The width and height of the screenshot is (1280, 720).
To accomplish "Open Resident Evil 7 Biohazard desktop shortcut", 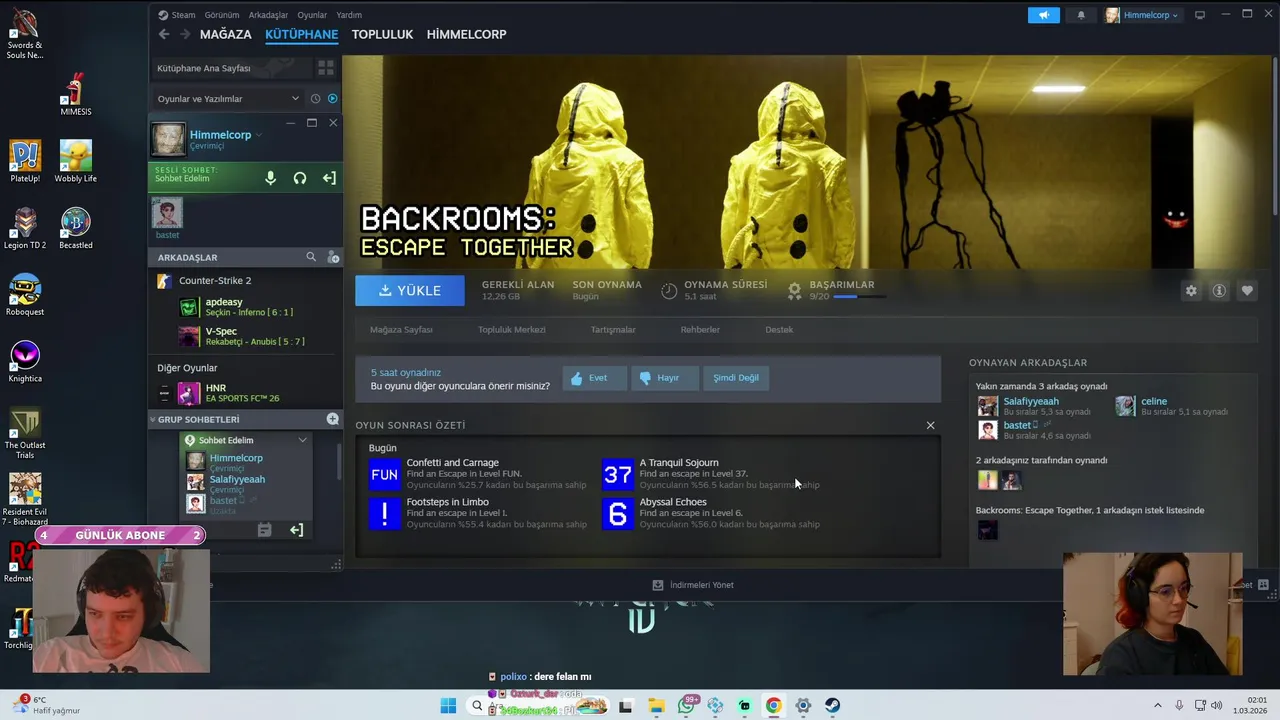I will 25,500.
